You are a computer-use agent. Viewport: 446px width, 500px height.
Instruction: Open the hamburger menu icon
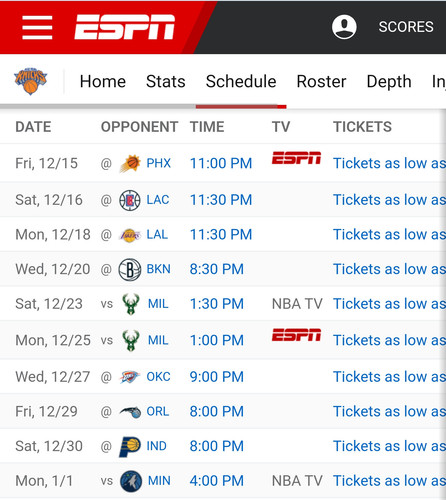[37, 27]
